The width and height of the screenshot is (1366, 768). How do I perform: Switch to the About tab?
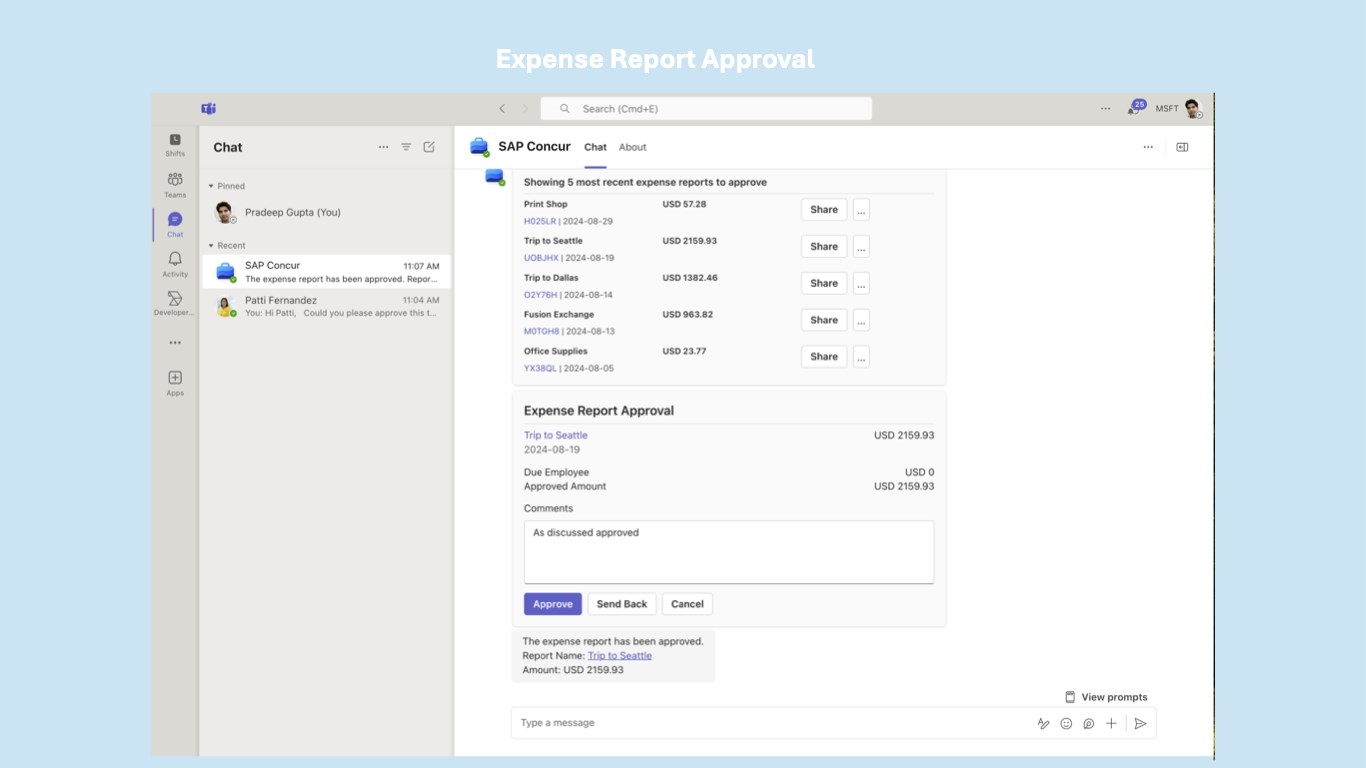click(632, 147)
